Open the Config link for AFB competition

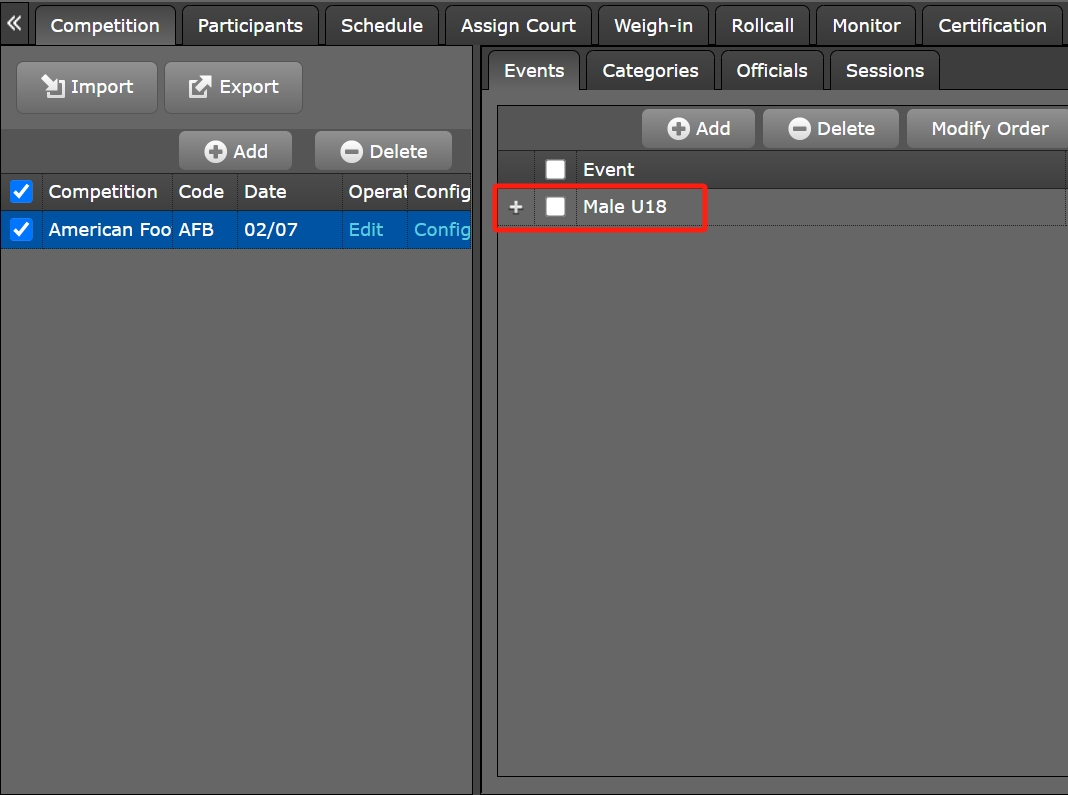[x=441, y=229]
